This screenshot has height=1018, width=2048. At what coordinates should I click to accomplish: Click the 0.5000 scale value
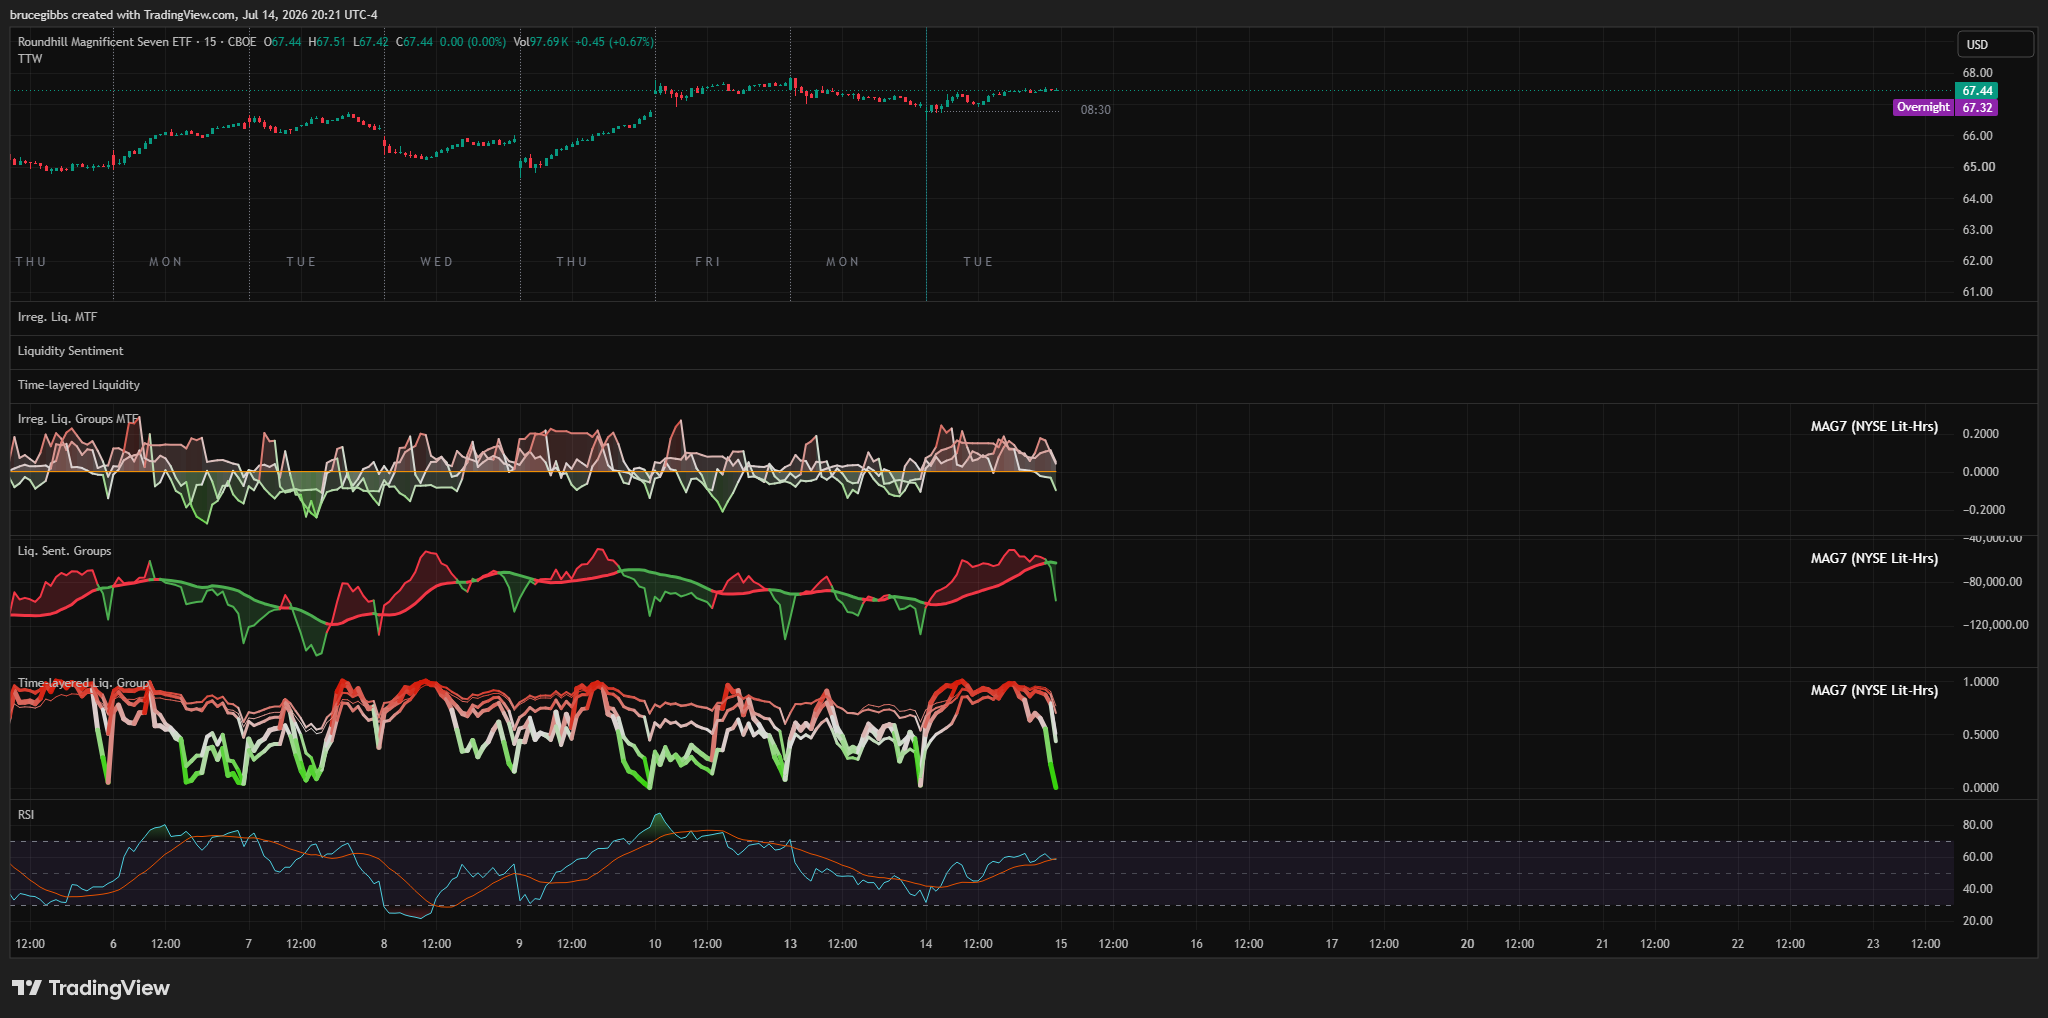(1981, 735)
